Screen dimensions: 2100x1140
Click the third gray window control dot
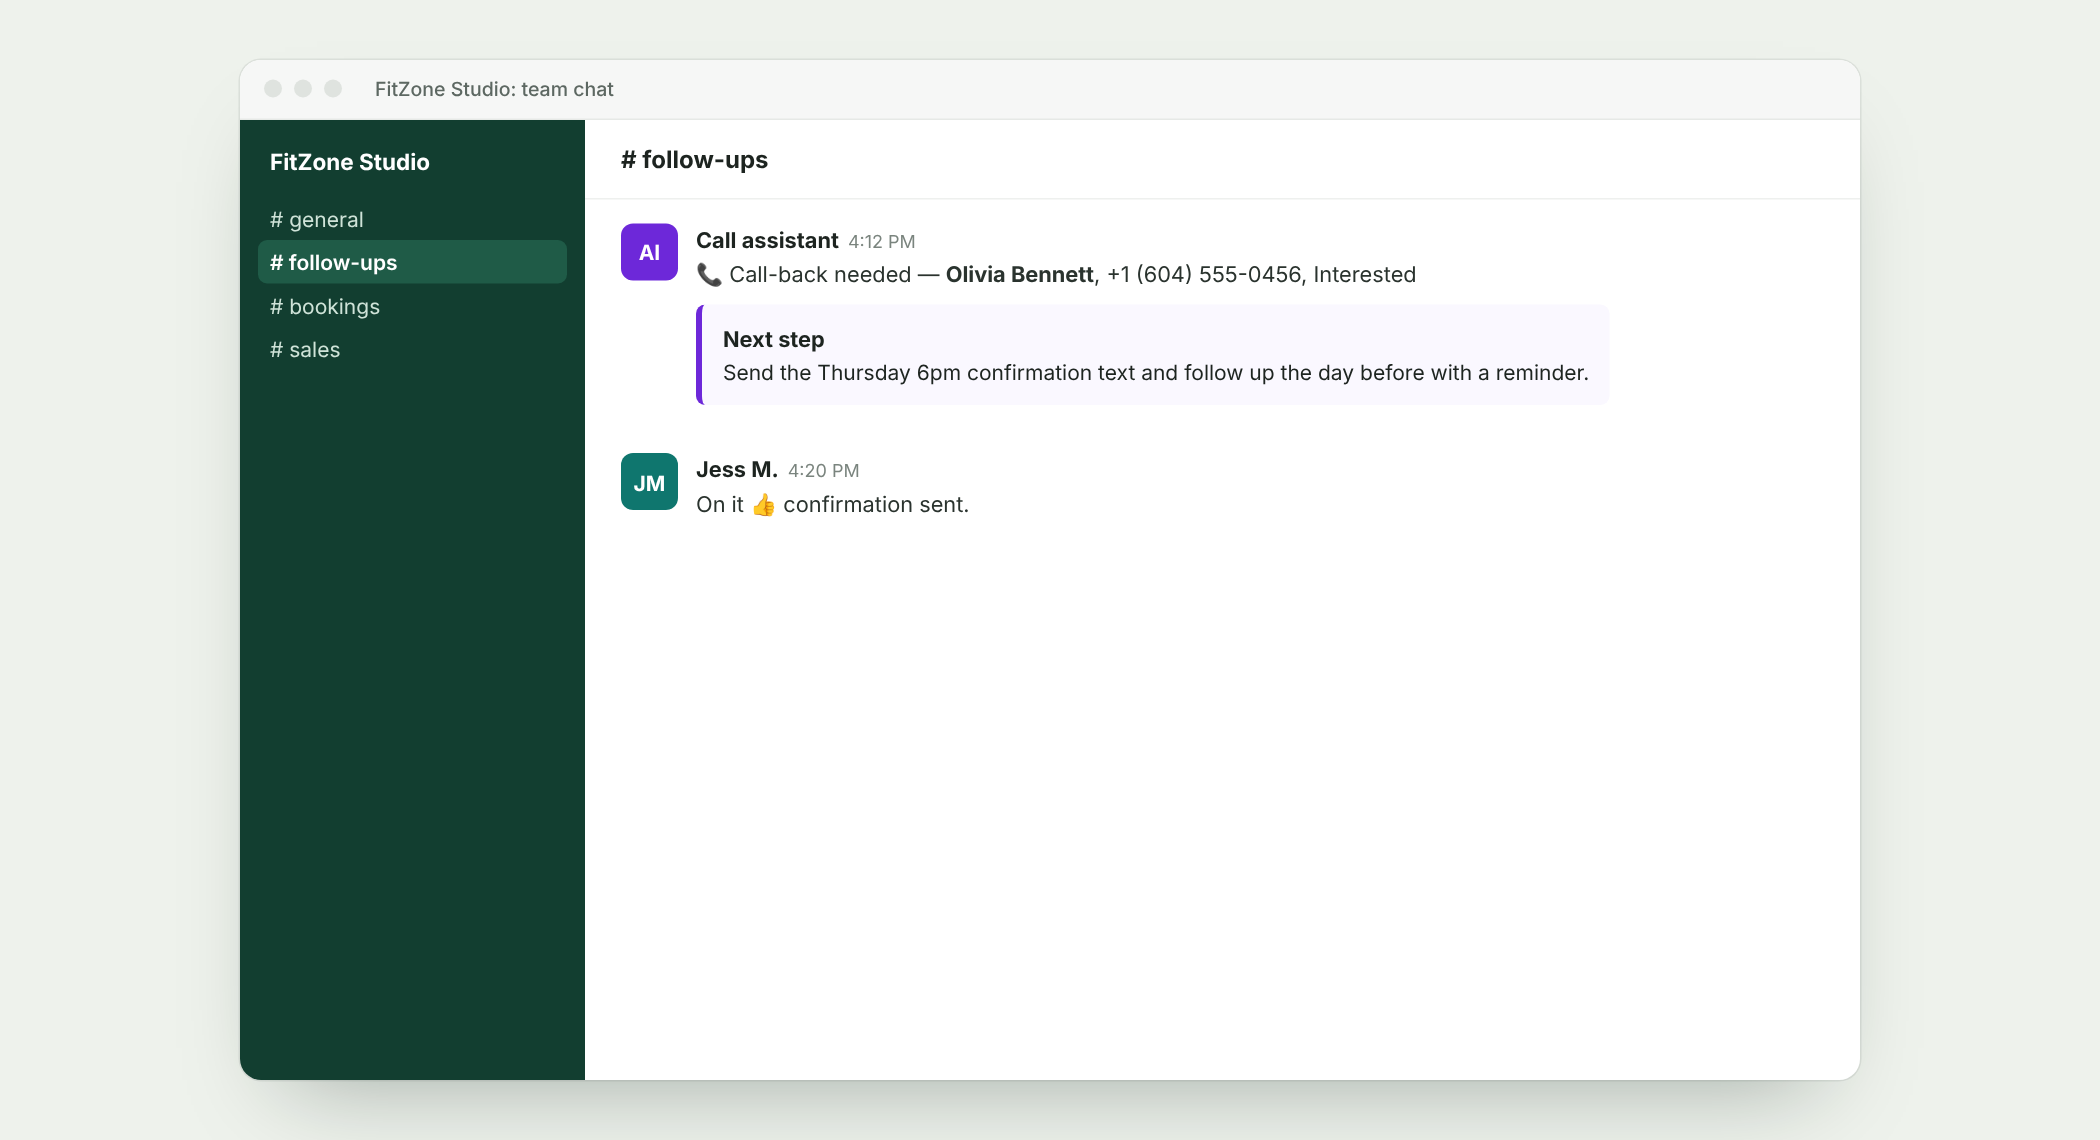(x=333, y=89)
